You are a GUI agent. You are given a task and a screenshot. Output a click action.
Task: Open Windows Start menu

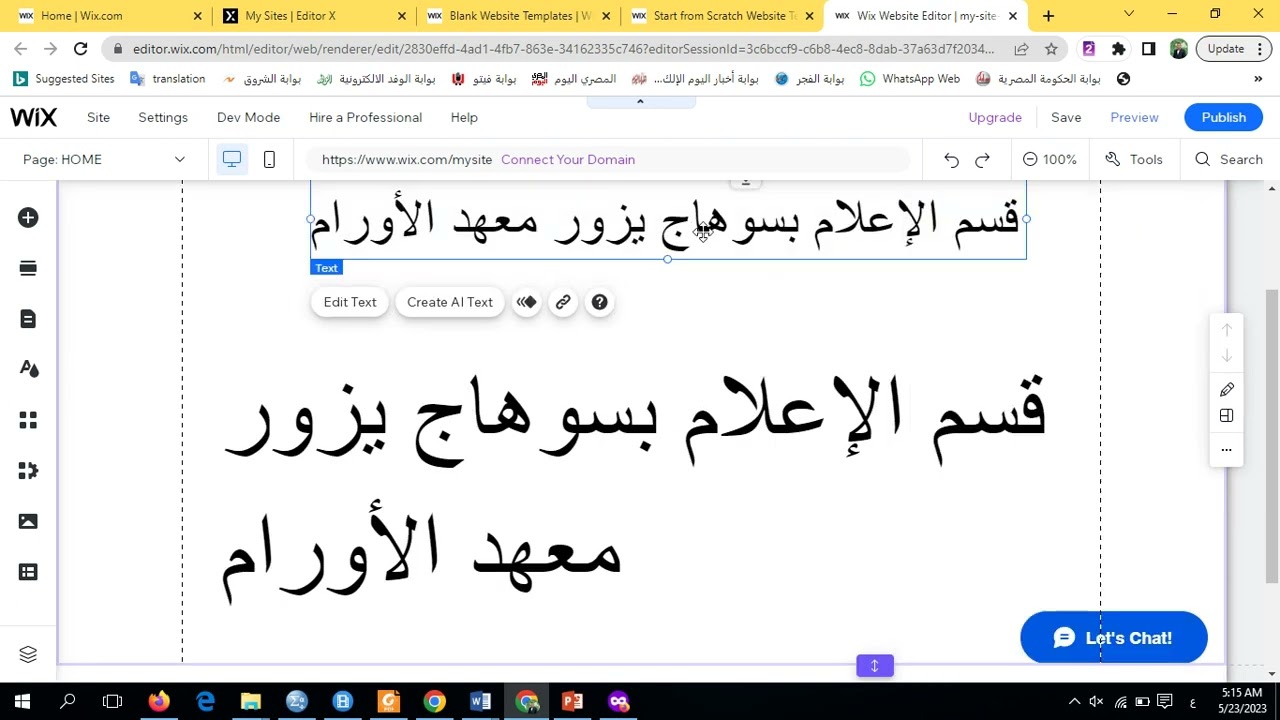coord(22,702)
